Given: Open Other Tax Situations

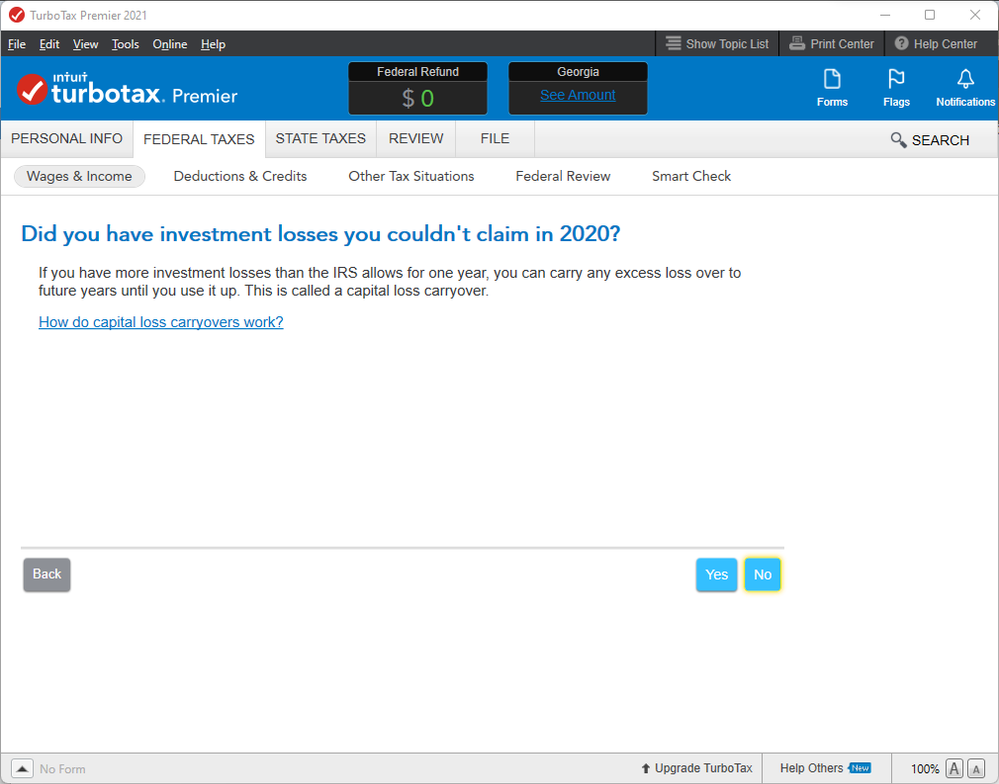Looking at the screenshot, I should click(x=411, y=176).
